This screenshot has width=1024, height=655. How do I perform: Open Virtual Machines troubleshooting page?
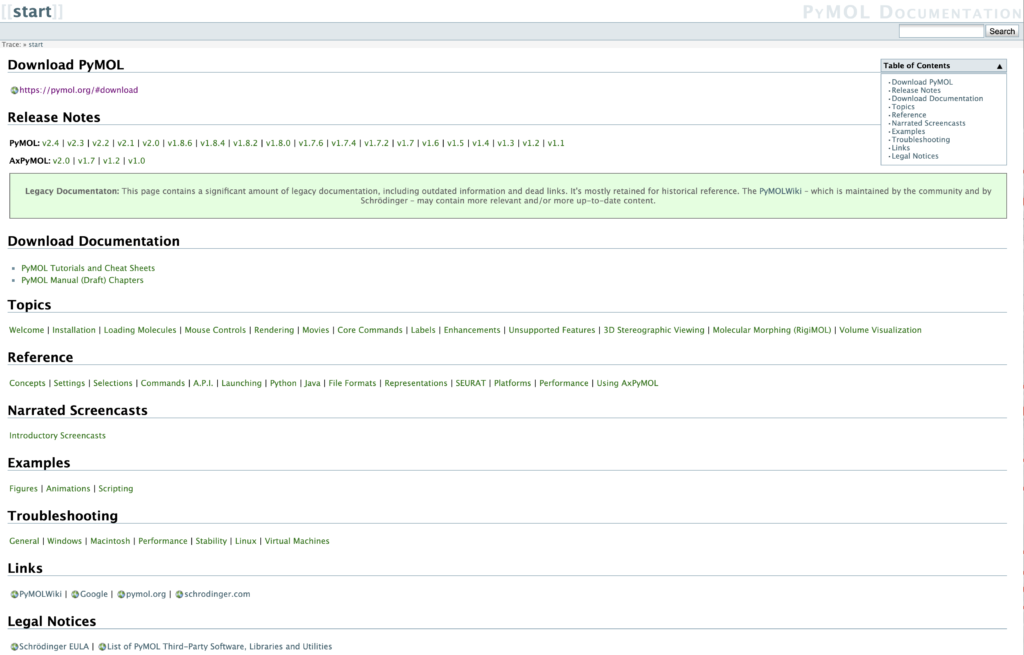(x=297, y=541)
